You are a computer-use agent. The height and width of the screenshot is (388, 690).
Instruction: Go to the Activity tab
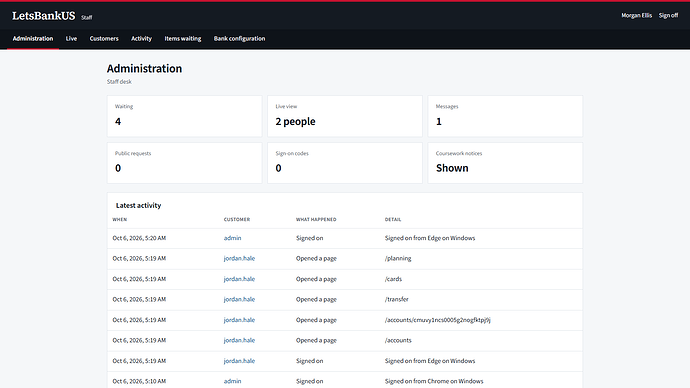pyautogui.click(x=141, y=39)
